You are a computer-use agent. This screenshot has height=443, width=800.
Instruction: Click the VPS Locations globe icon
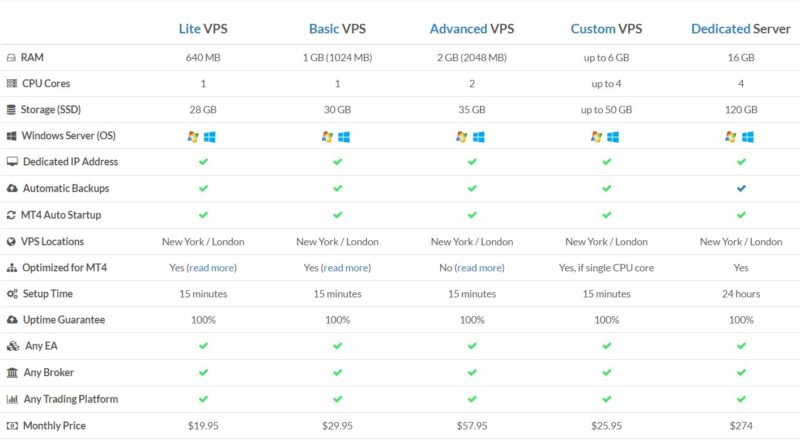11,242
